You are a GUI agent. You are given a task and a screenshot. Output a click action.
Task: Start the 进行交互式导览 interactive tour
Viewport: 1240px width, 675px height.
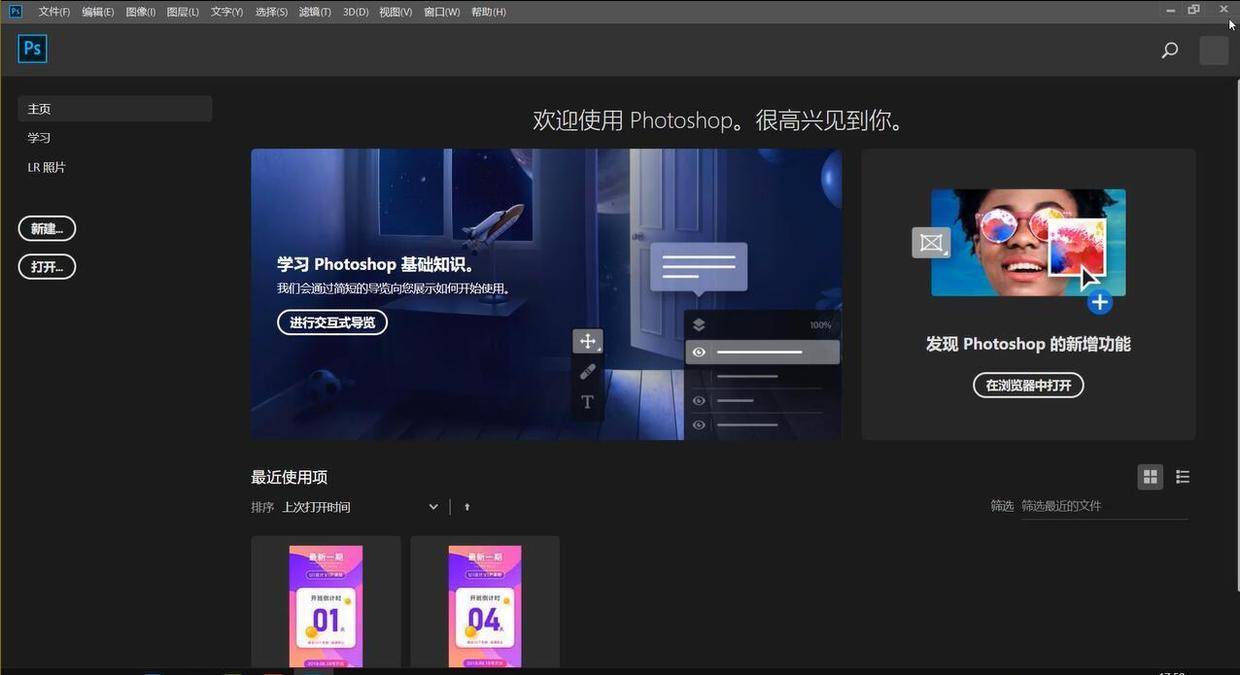pyautogui.click(x=332, y=321)
